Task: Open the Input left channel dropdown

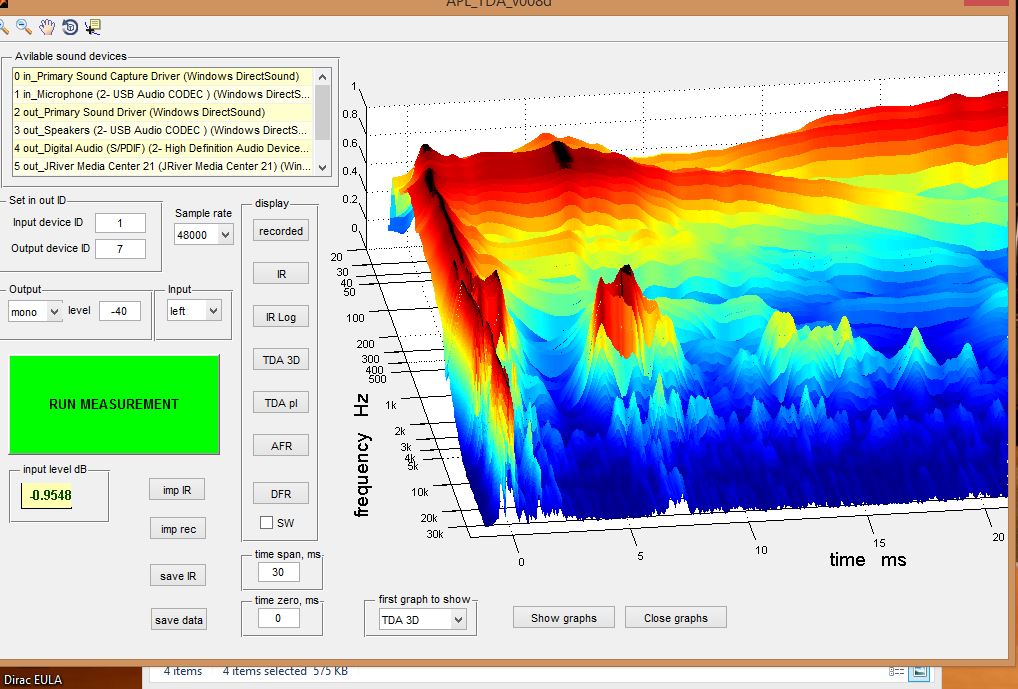Action: pos(194,311)
